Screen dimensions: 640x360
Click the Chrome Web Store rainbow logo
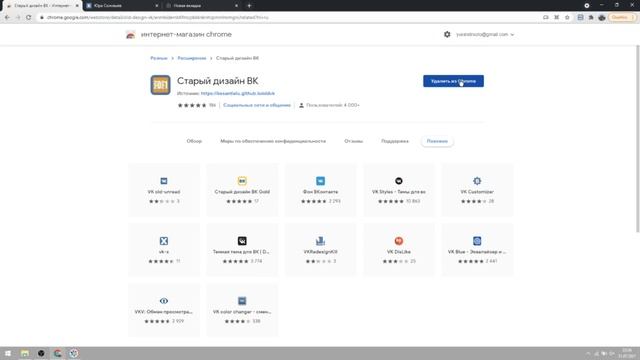coord(130,35)
